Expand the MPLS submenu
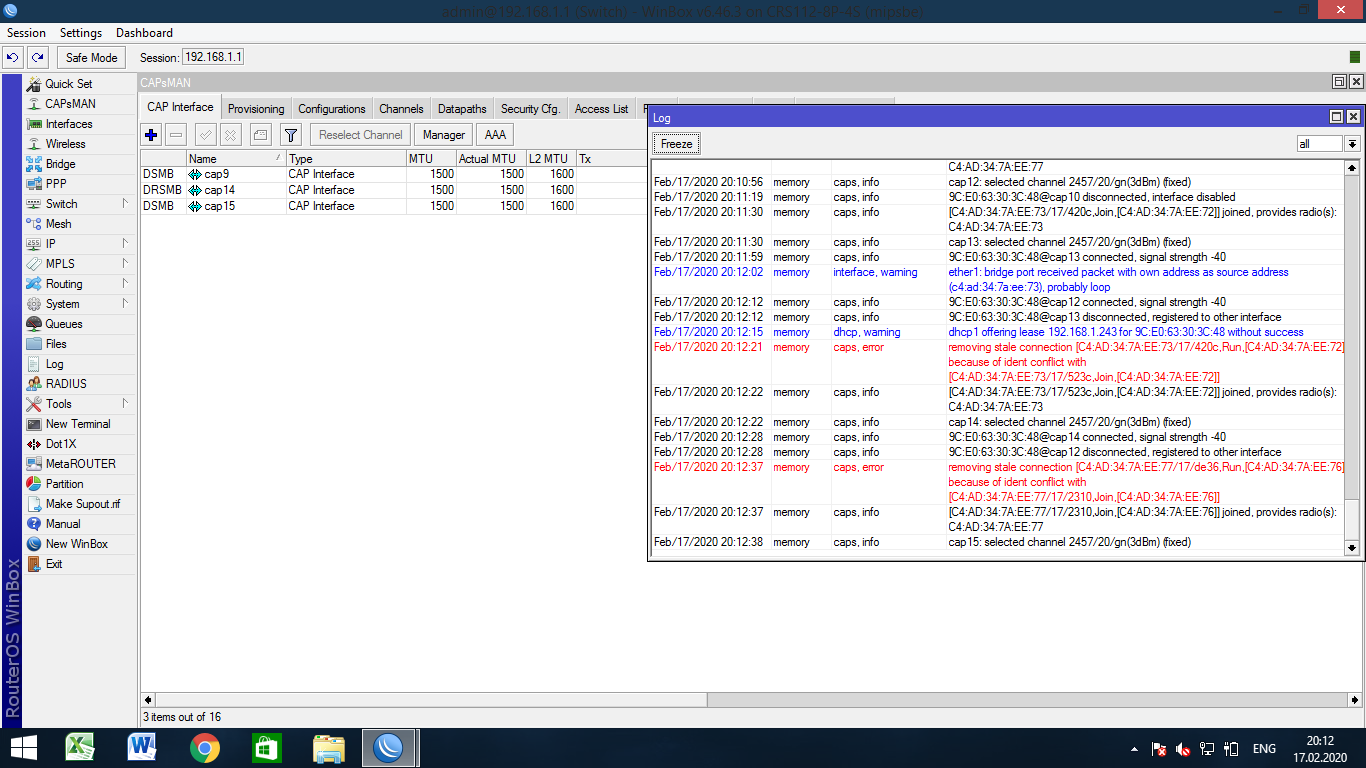Image resolution: width=1366 pixels, height=768 pixels. coord(80,264)
